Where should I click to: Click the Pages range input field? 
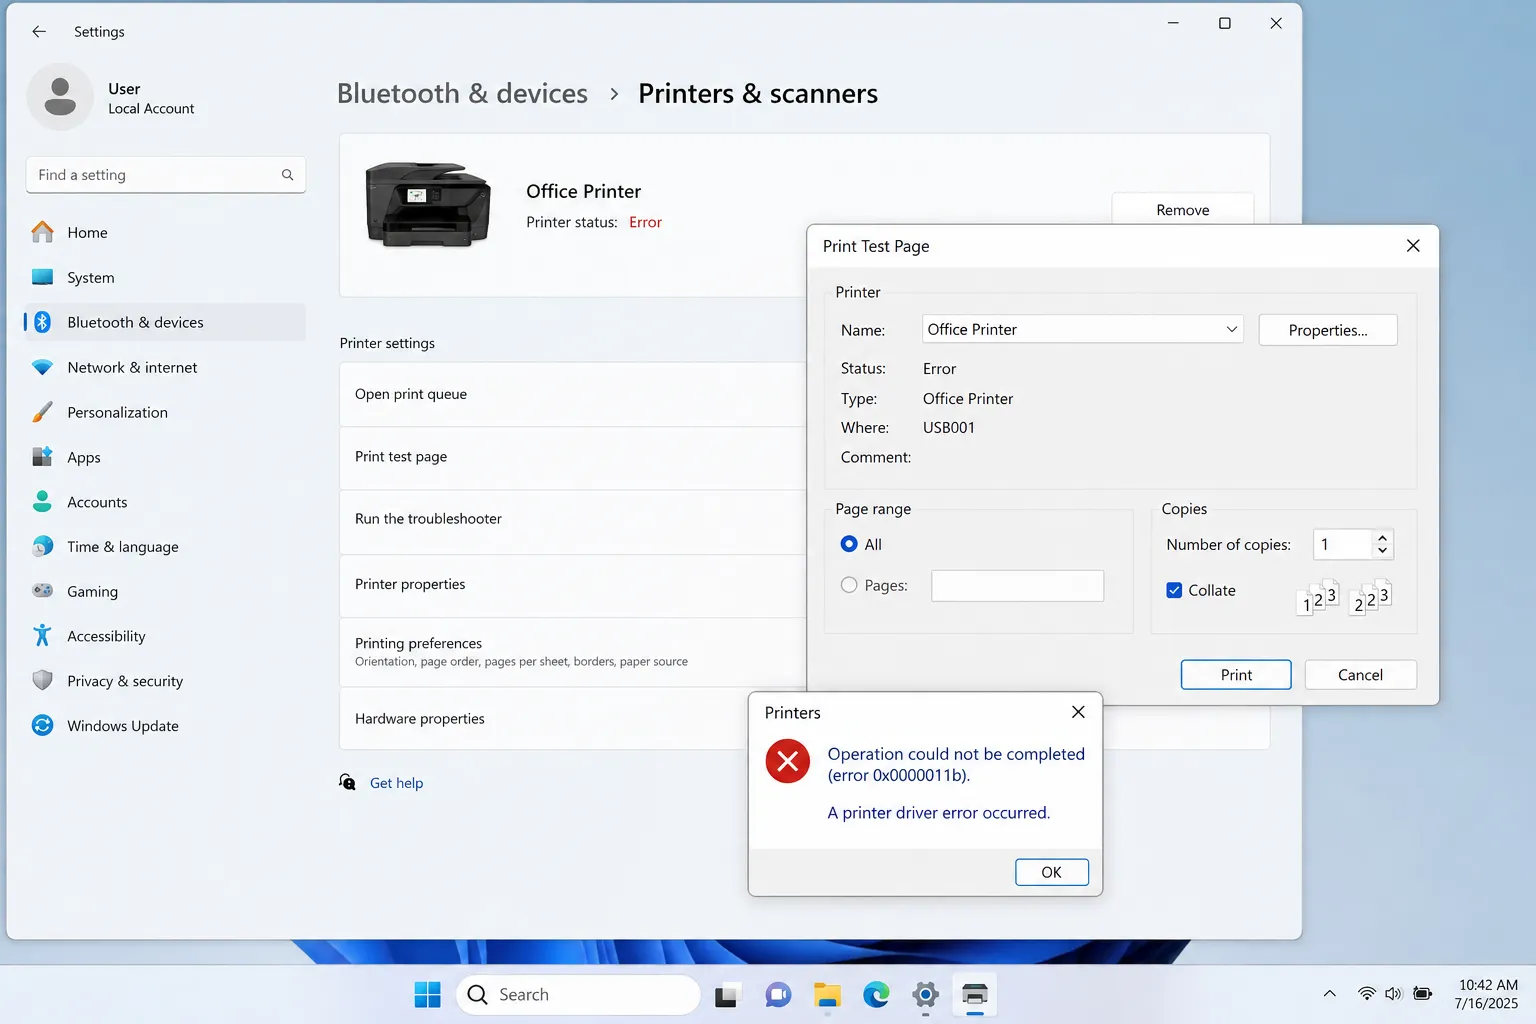point(1017,586)
